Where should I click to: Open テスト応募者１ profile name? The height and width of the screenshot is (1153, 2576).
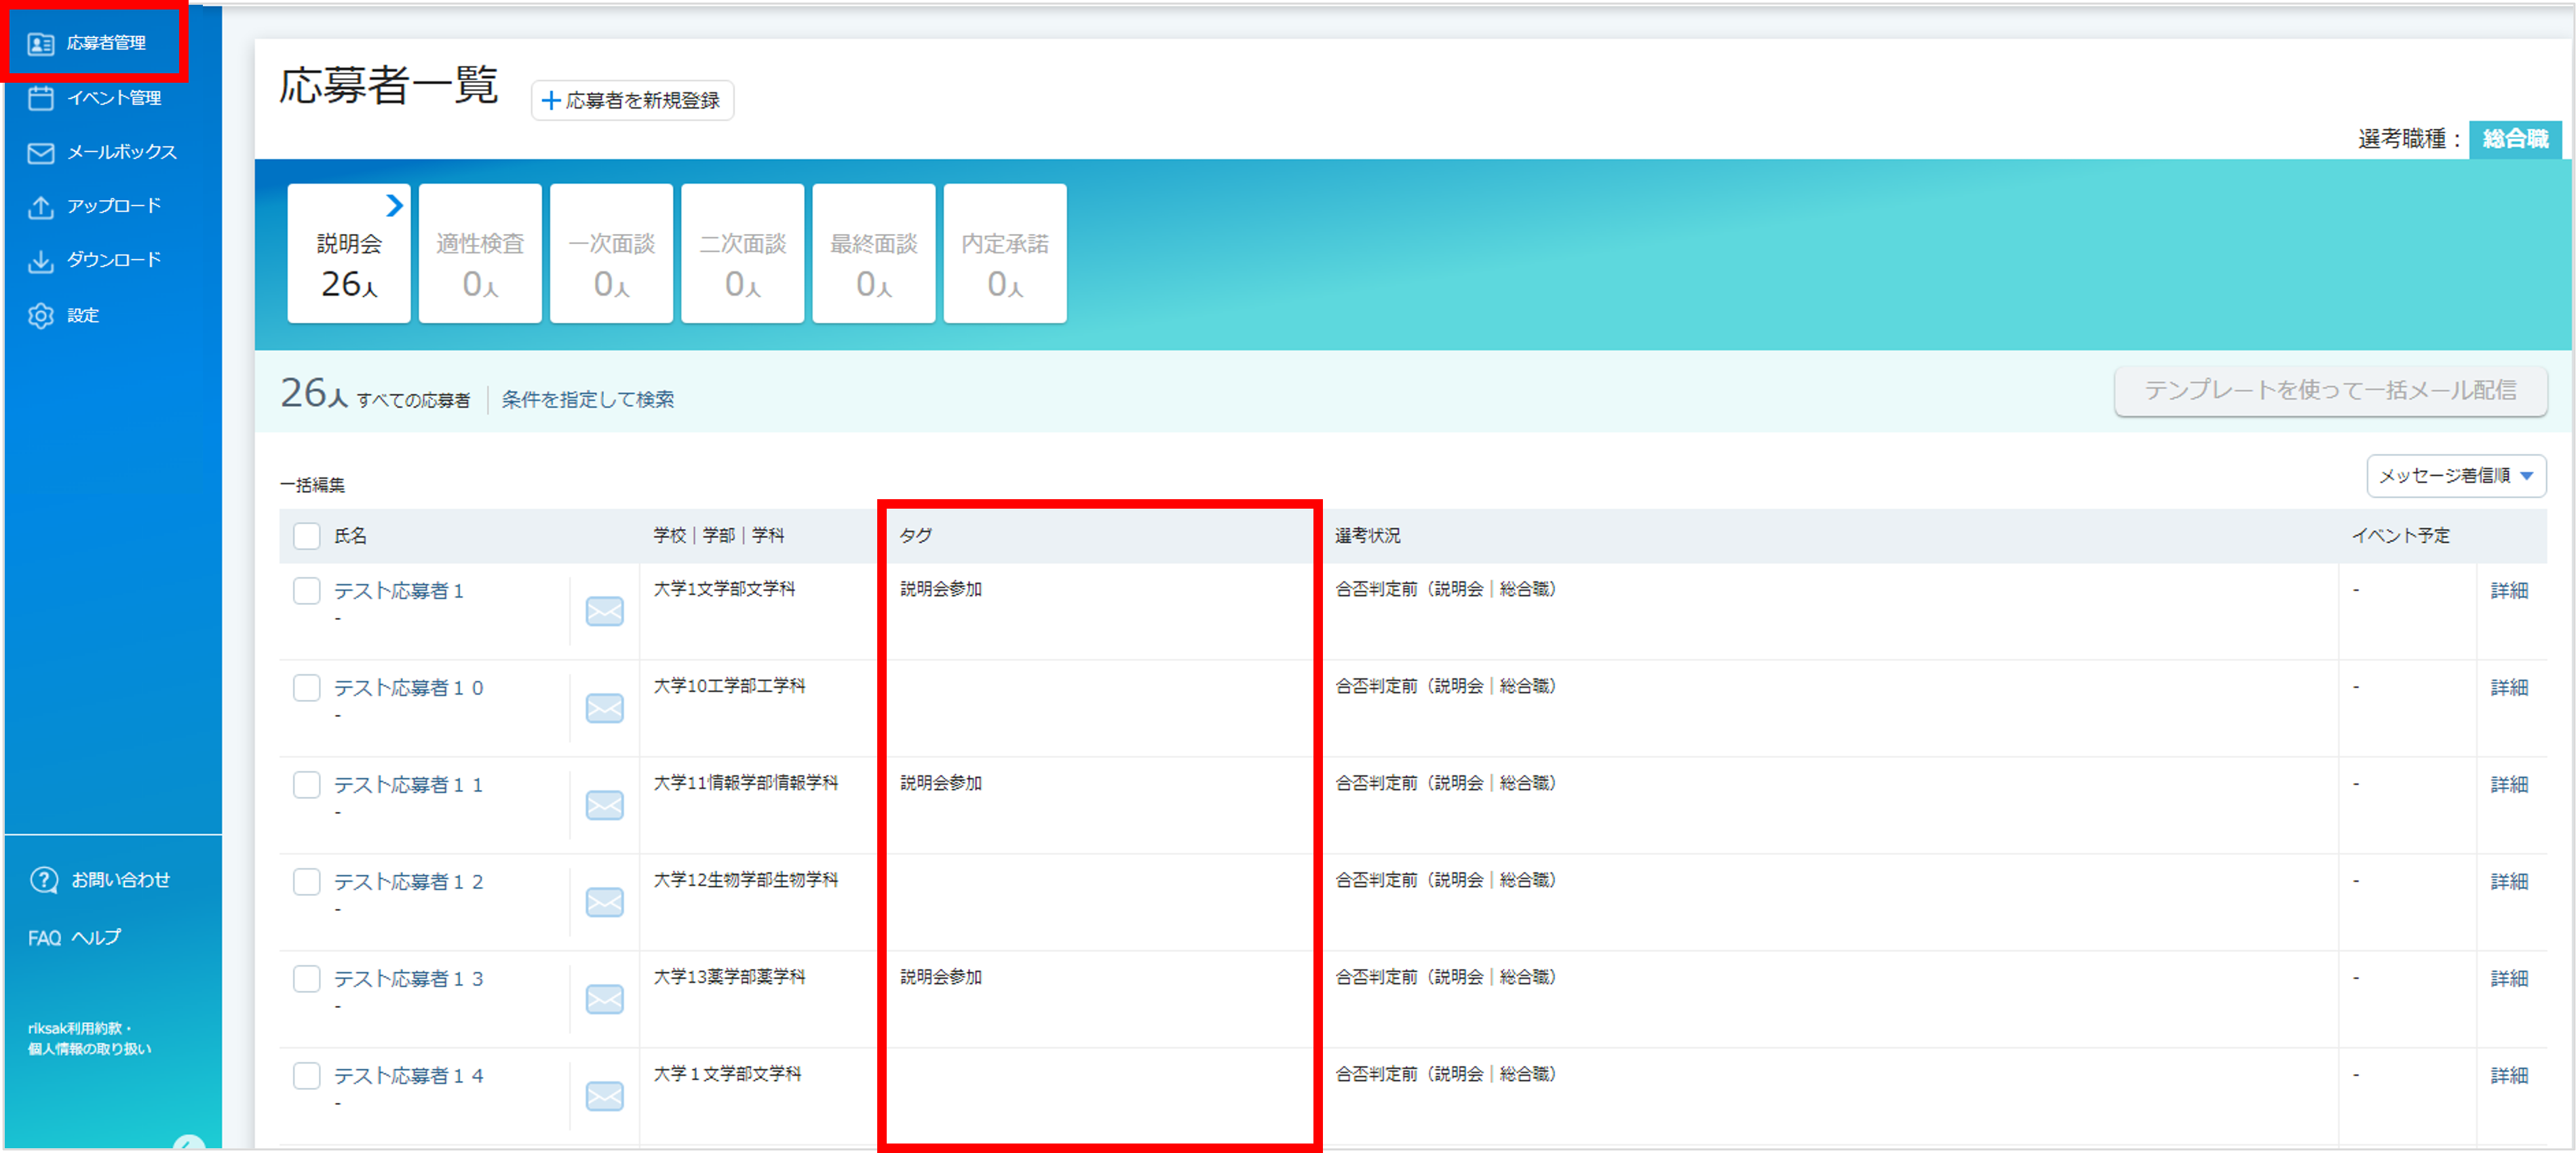coord(399,591)
